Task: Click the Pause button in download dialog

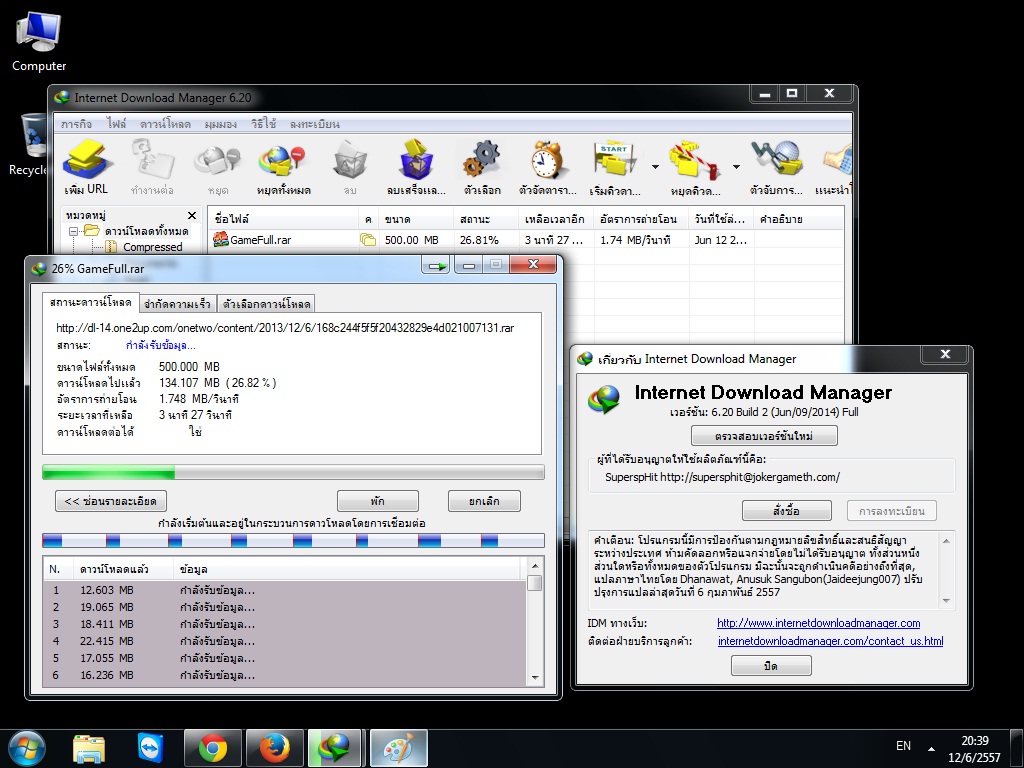Action: coord(377,501)
